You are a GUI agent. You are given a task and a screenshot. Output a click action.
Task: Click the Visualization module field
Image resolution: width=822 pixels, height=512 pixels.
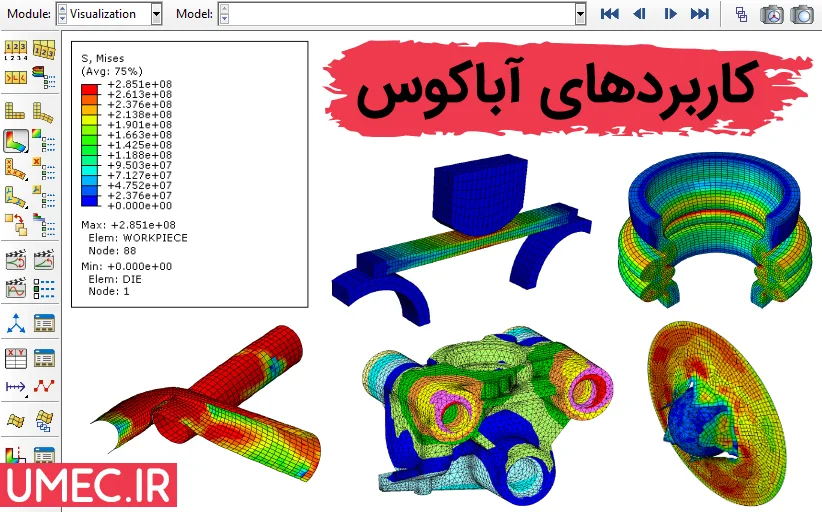109,14
